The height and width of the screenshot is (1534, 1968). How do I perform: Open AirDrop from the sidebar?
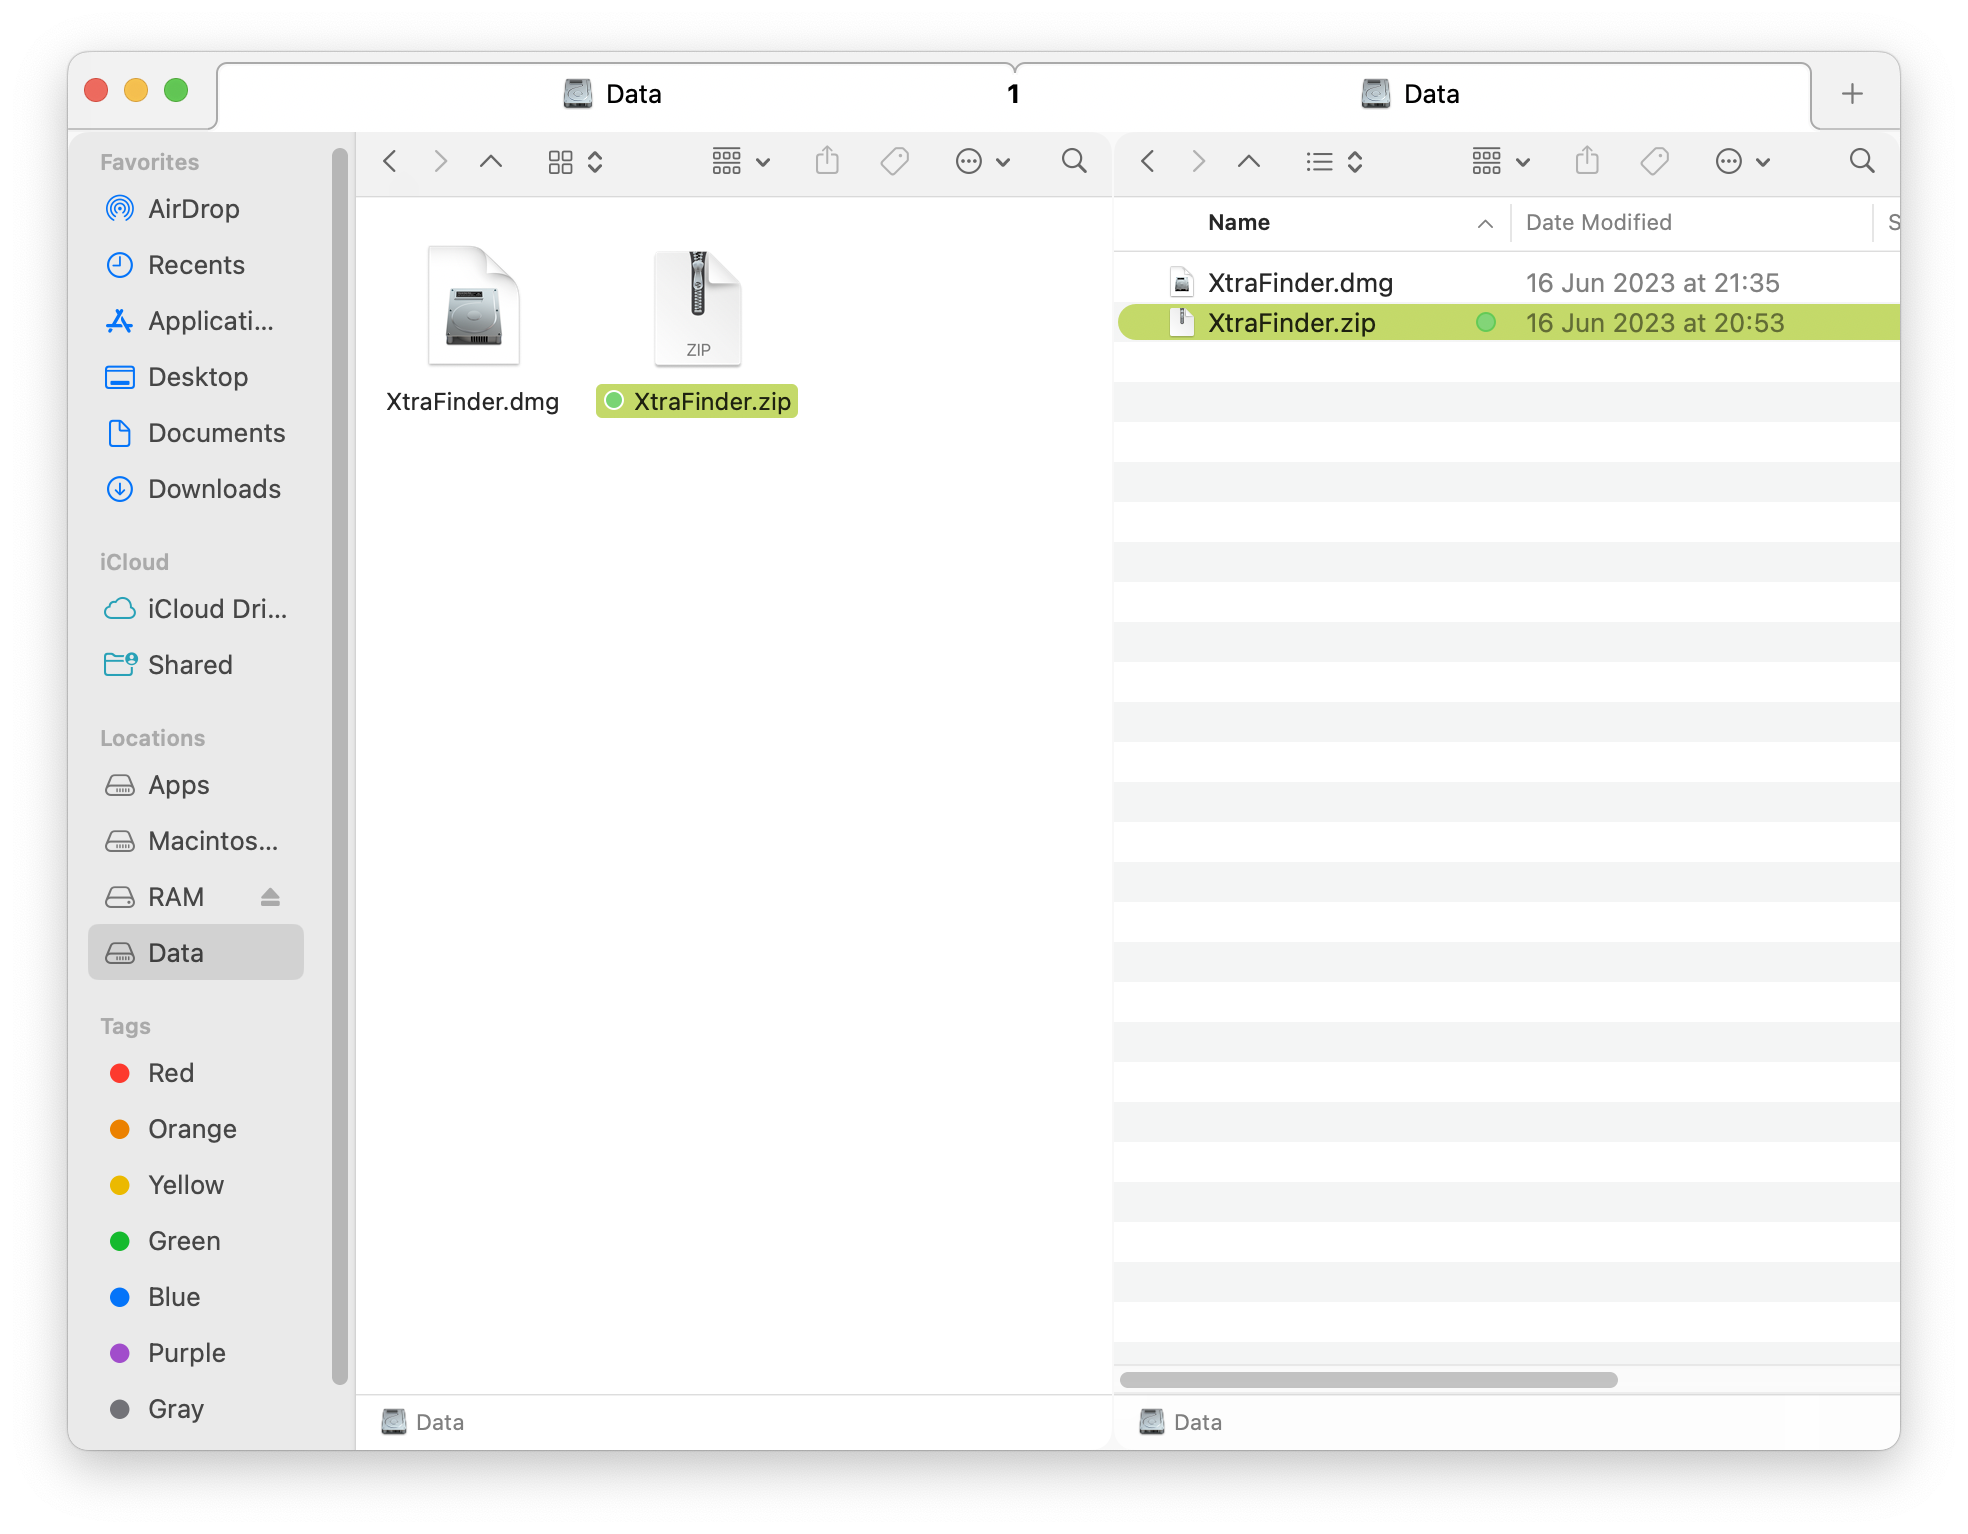193,209
